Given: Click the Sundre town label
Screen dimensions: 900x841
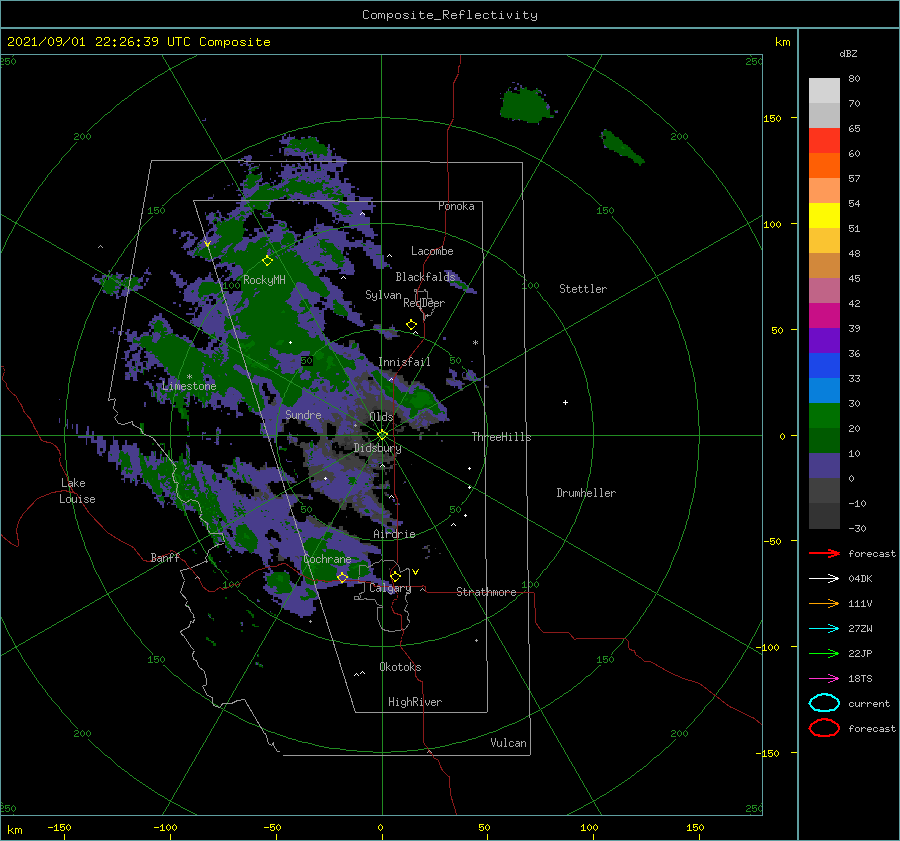Looking at the screenshot, I should click(303, 414).
